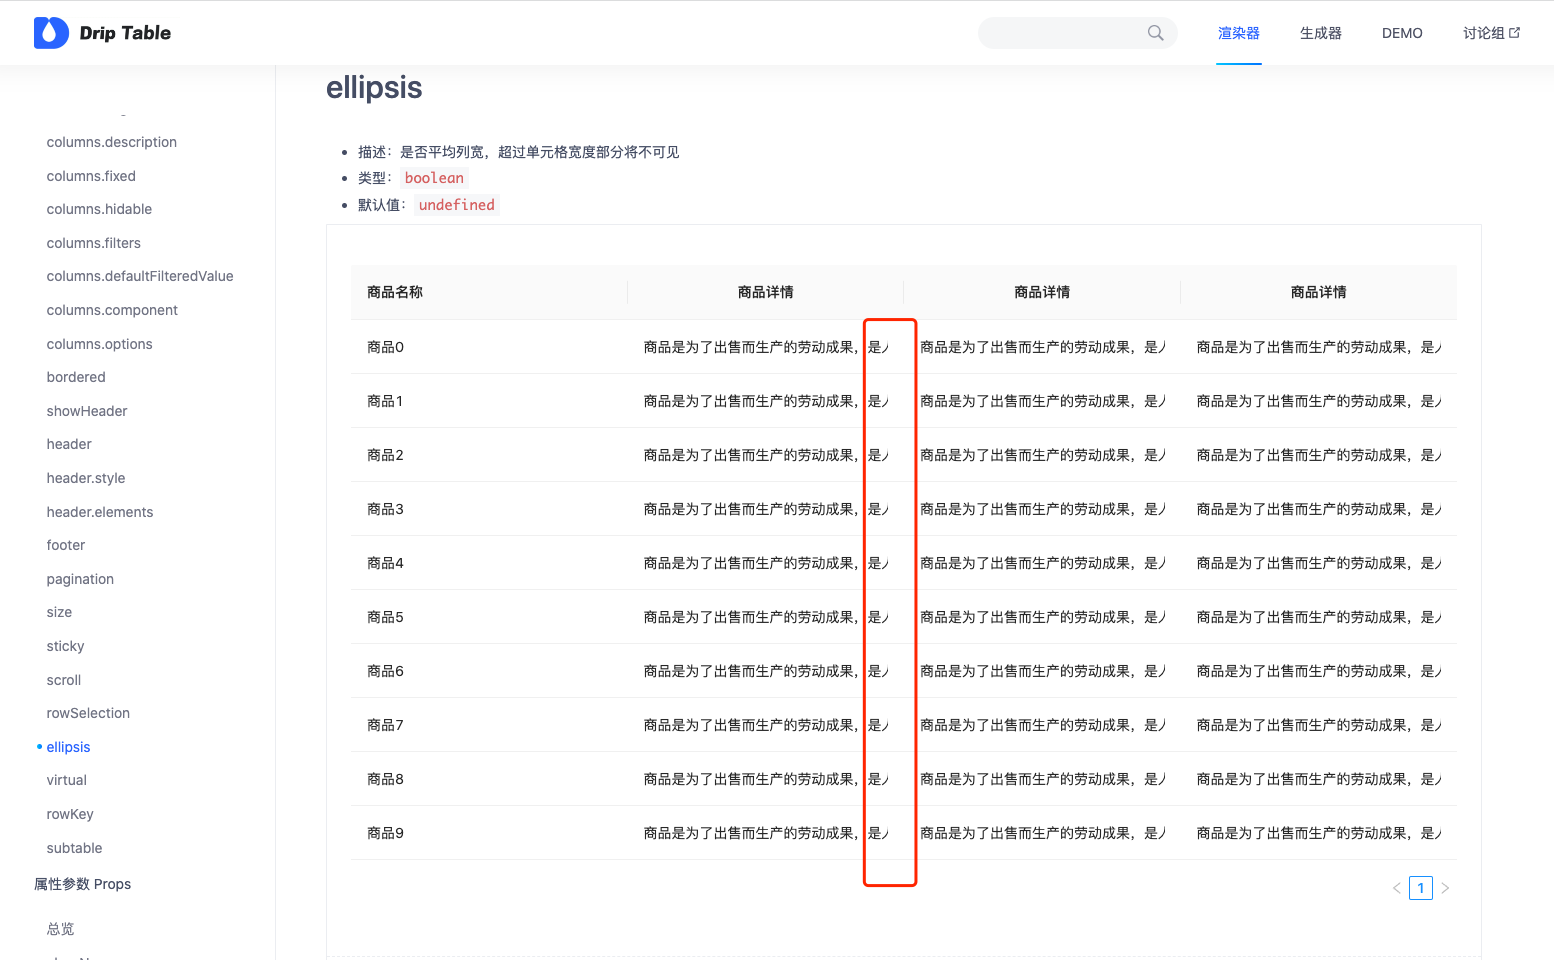Open 总览 in sidebar
The width and height of the screenshot is (1554, 960).
click(60, 929)
